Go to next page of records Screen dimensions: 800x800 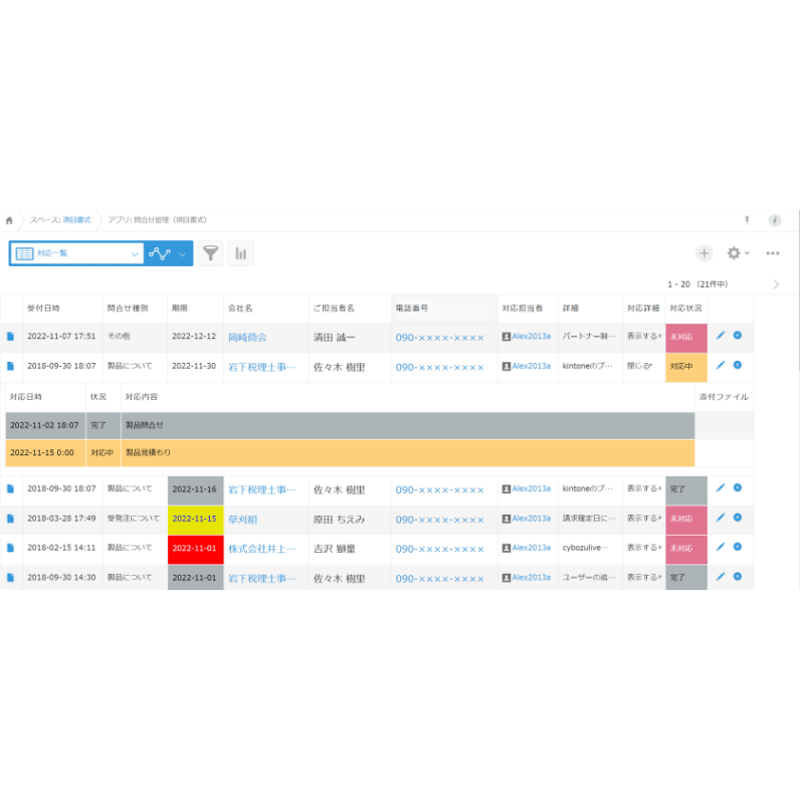[776, 284]
